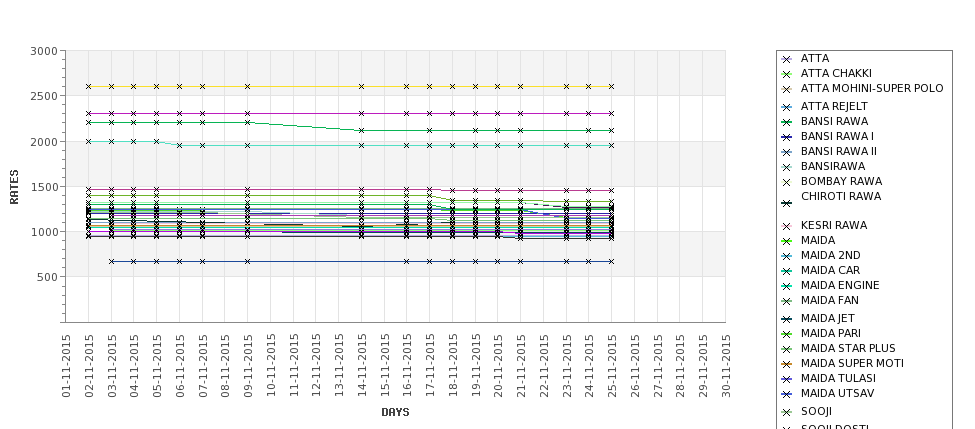This screenshot has height=429, width=975.
Task: Click magenta 2300 line point on 14-11-2015
Action: pyautogui.click(x=361, y=113)
